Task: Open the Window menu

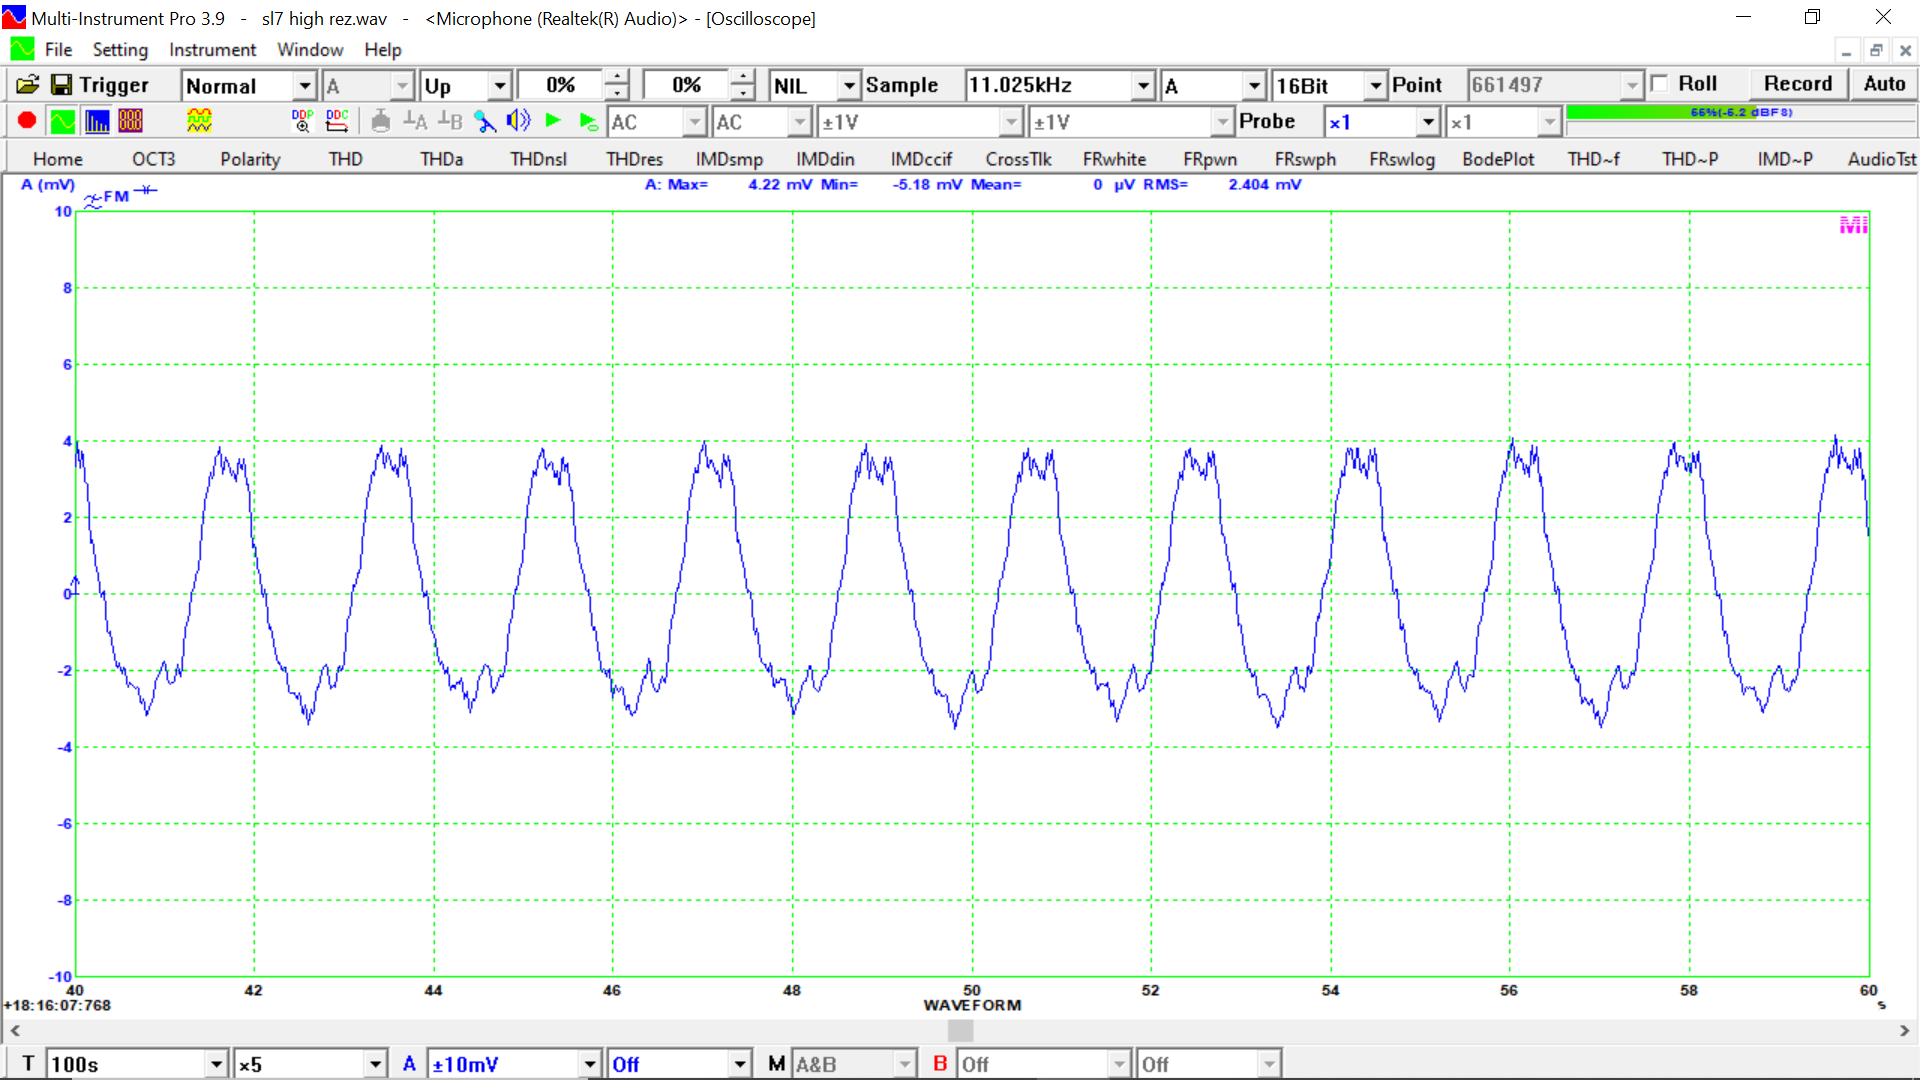Action: coord(310,49)
